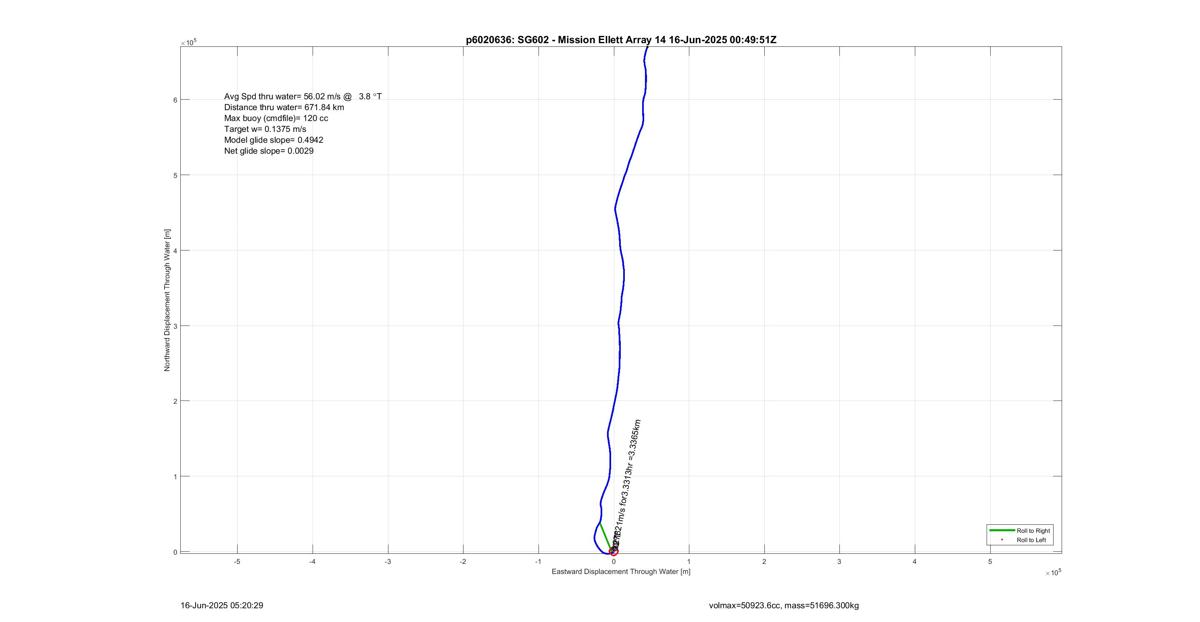This screenshot has height=622, width=1200.
Task: Click y-axis tick label '3'
Action: (x=175, y=326)
